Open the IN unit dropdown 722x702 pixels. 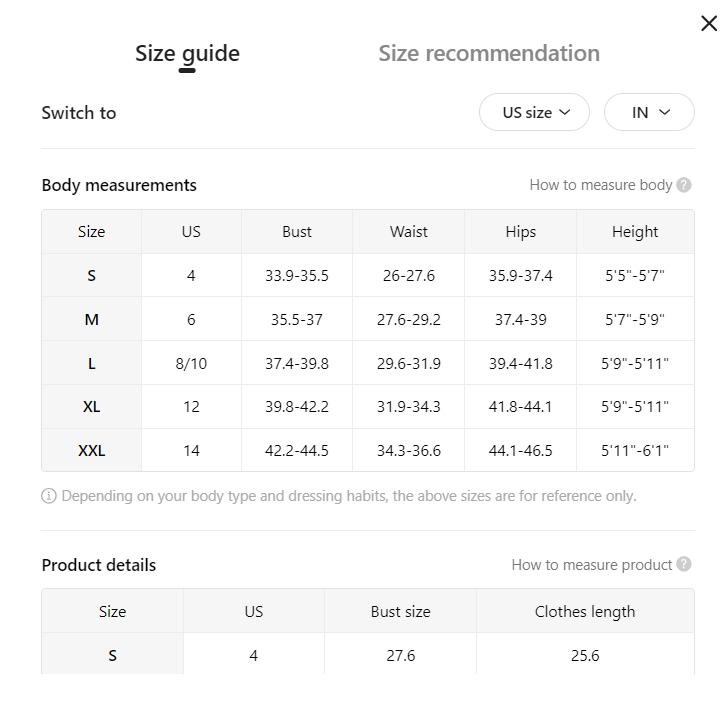coord(649,112)
